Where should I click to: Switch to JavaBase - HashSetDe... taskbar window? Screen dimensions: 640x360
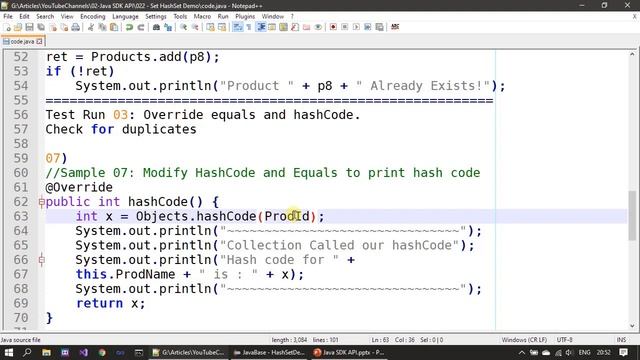coord(269,353)
